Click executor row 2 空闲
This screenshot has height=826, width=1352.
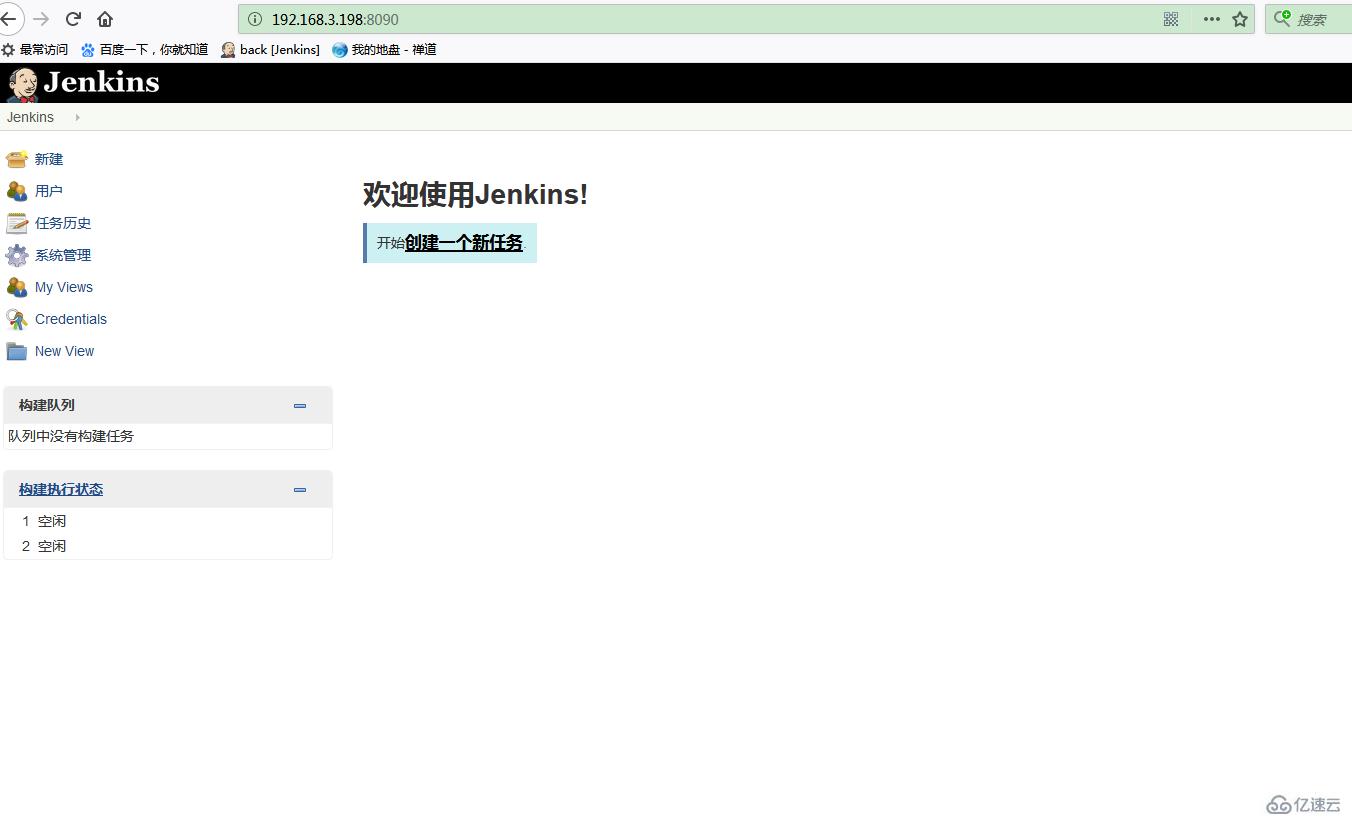[x=168, y=546]
